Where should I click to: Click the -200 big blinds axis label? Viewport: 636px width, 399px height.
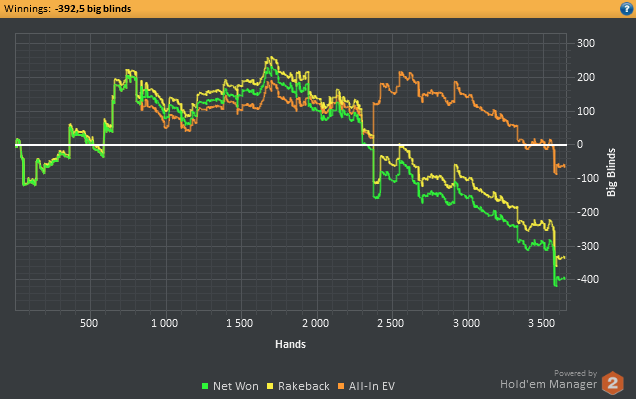[588, 212]
